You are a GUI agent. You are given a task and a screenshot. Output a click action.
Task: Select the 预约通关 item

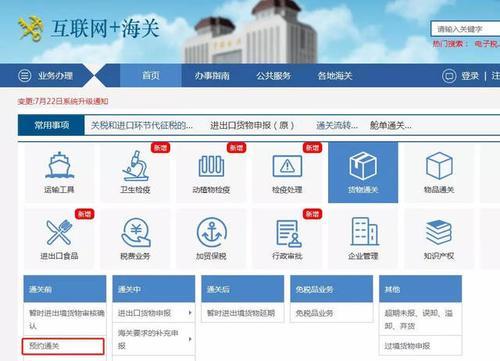[x=63, y=346]
